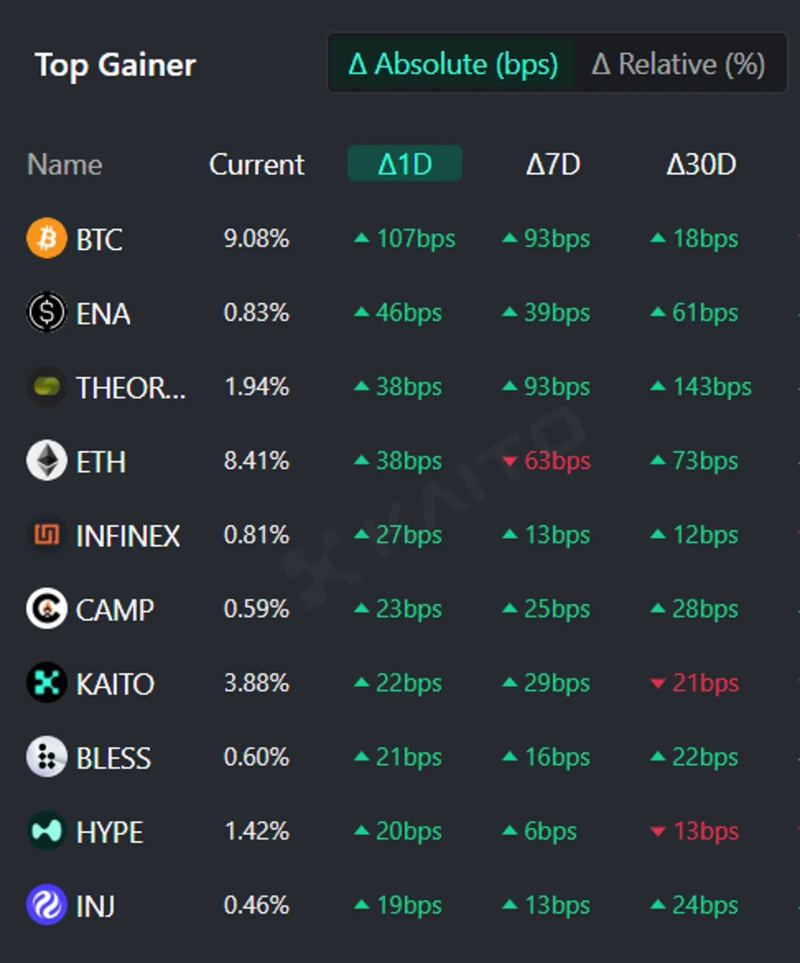Click the BLESS logo icon

[46, 757]
